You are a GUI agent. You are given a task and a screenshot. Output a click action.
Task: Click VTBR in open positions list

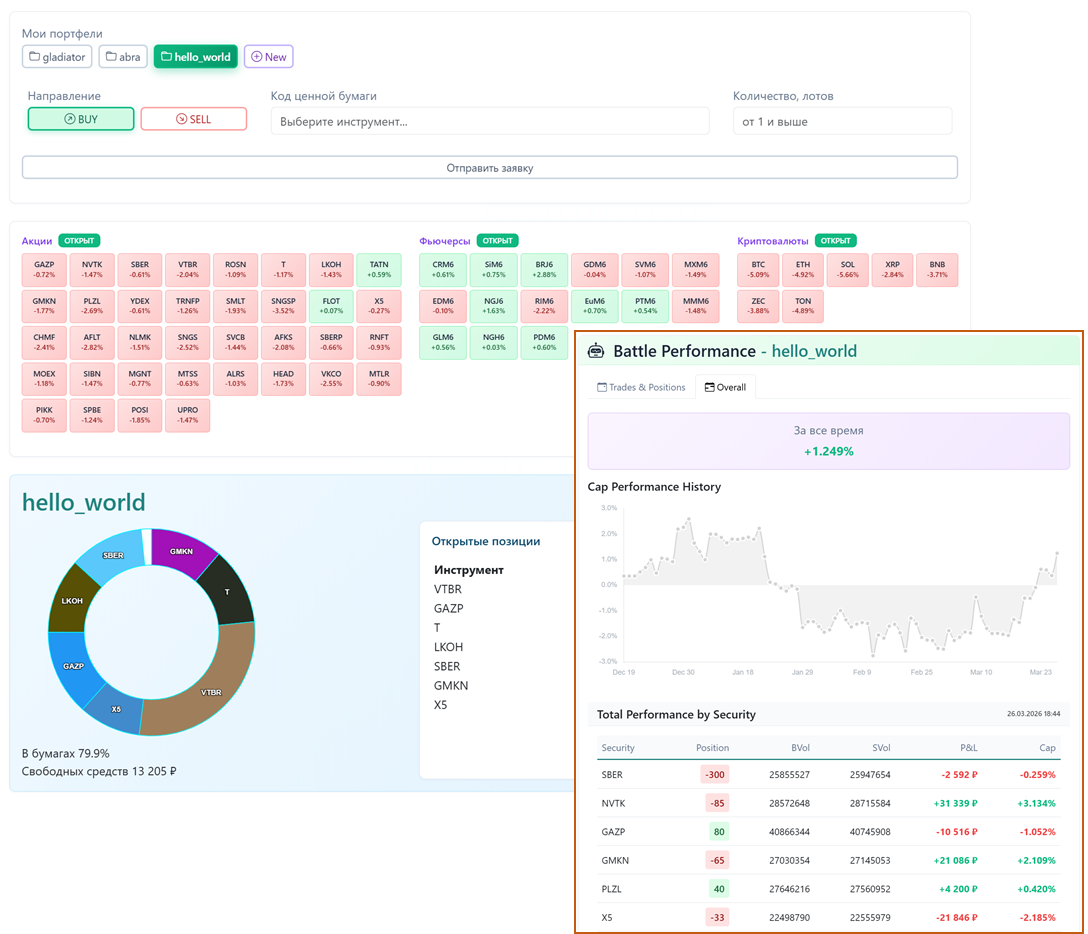coord(448,589)
